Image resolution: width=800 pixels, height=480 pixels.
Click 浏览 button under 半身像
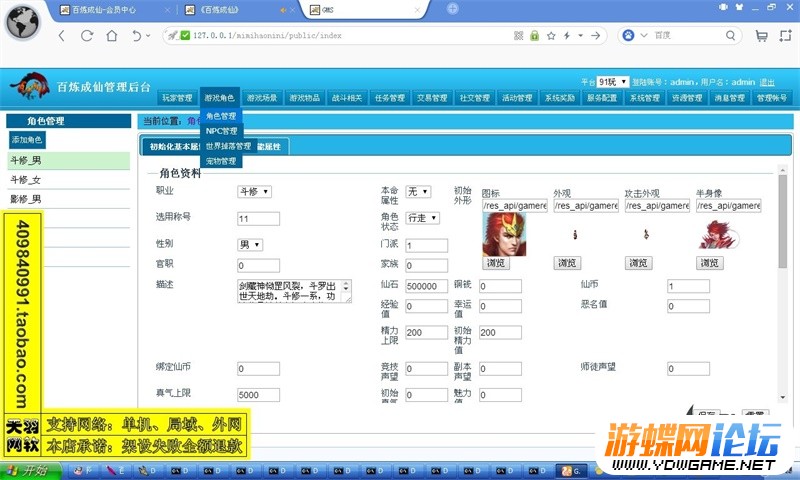click(x=710, y=263)
